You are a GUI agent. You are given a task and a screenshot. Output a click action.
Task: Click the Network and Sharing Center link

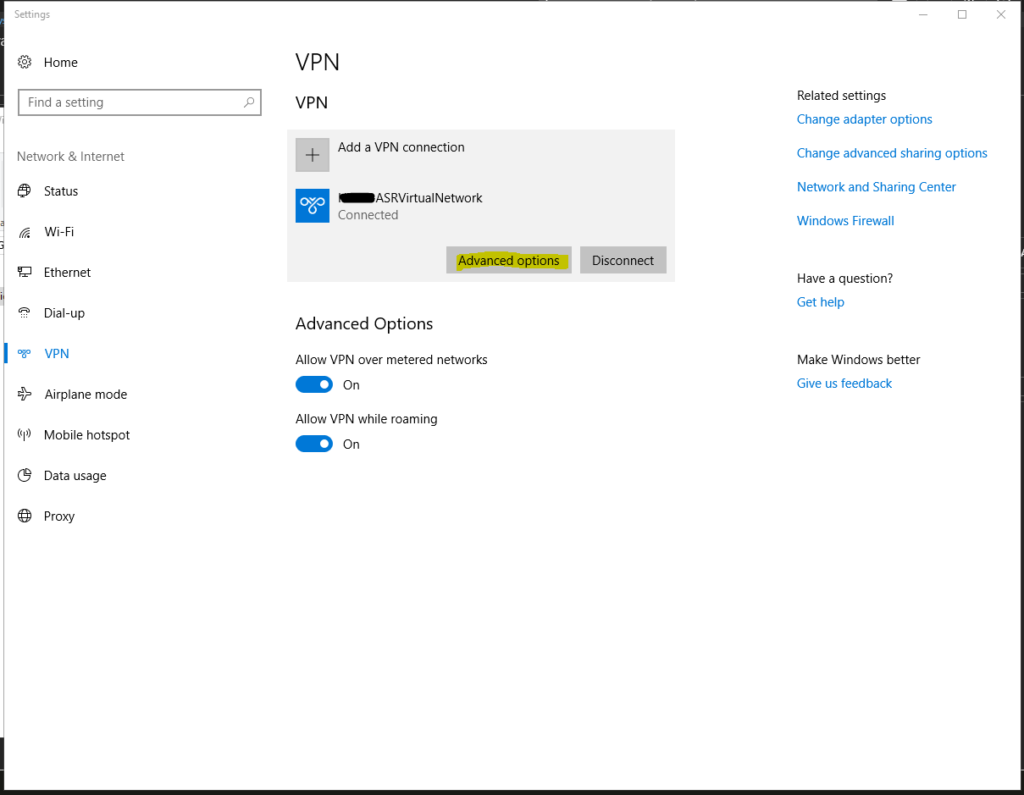[876, 187]
